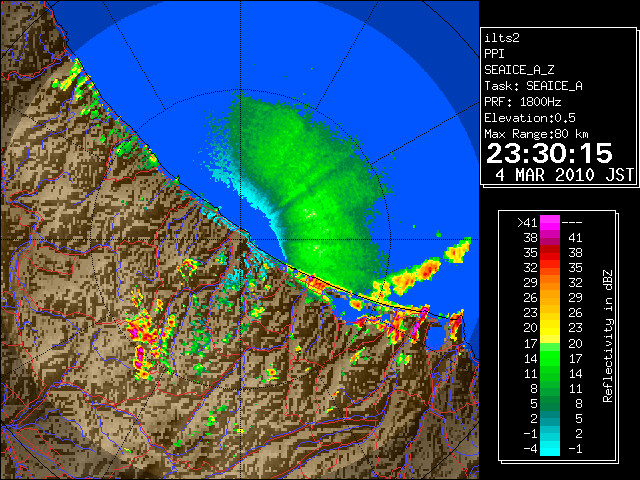Image resolution: width=640 pixels, height=480 pixels.
Task: Click the Reflectivity in dBZ axis label
Action: [x=608, y=336]
